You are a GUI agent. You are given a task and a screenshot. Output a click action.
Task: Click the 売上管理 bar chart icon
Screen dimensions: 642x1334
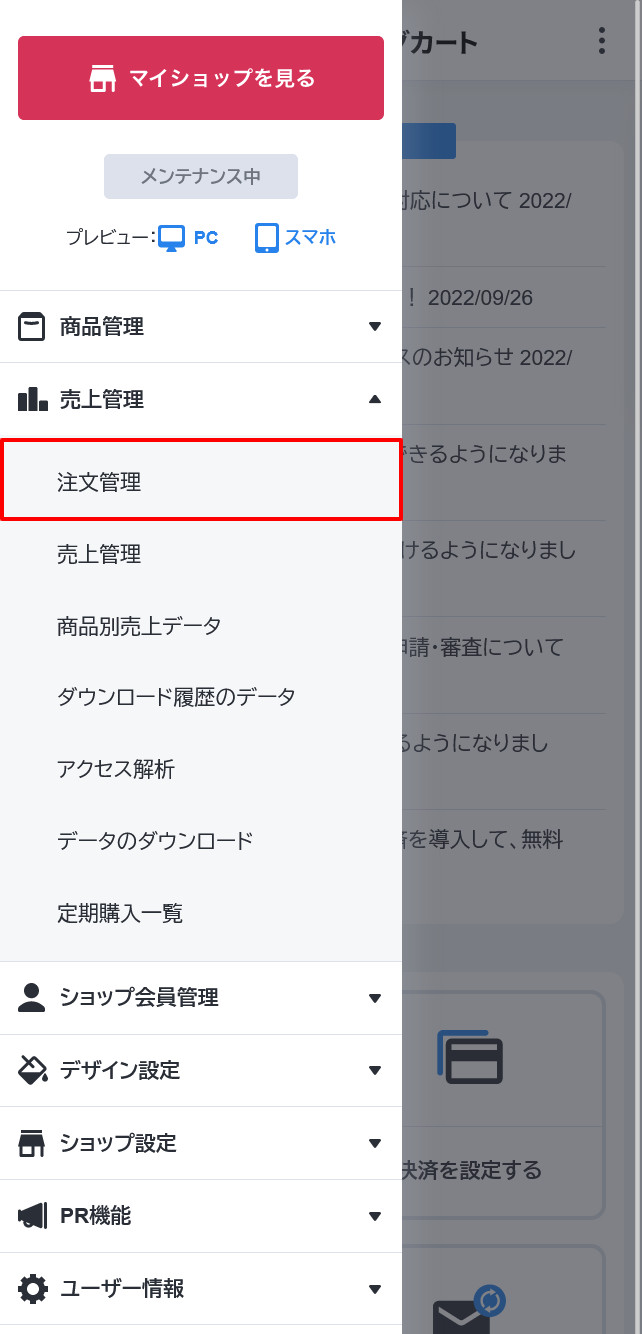pos(32,399)
